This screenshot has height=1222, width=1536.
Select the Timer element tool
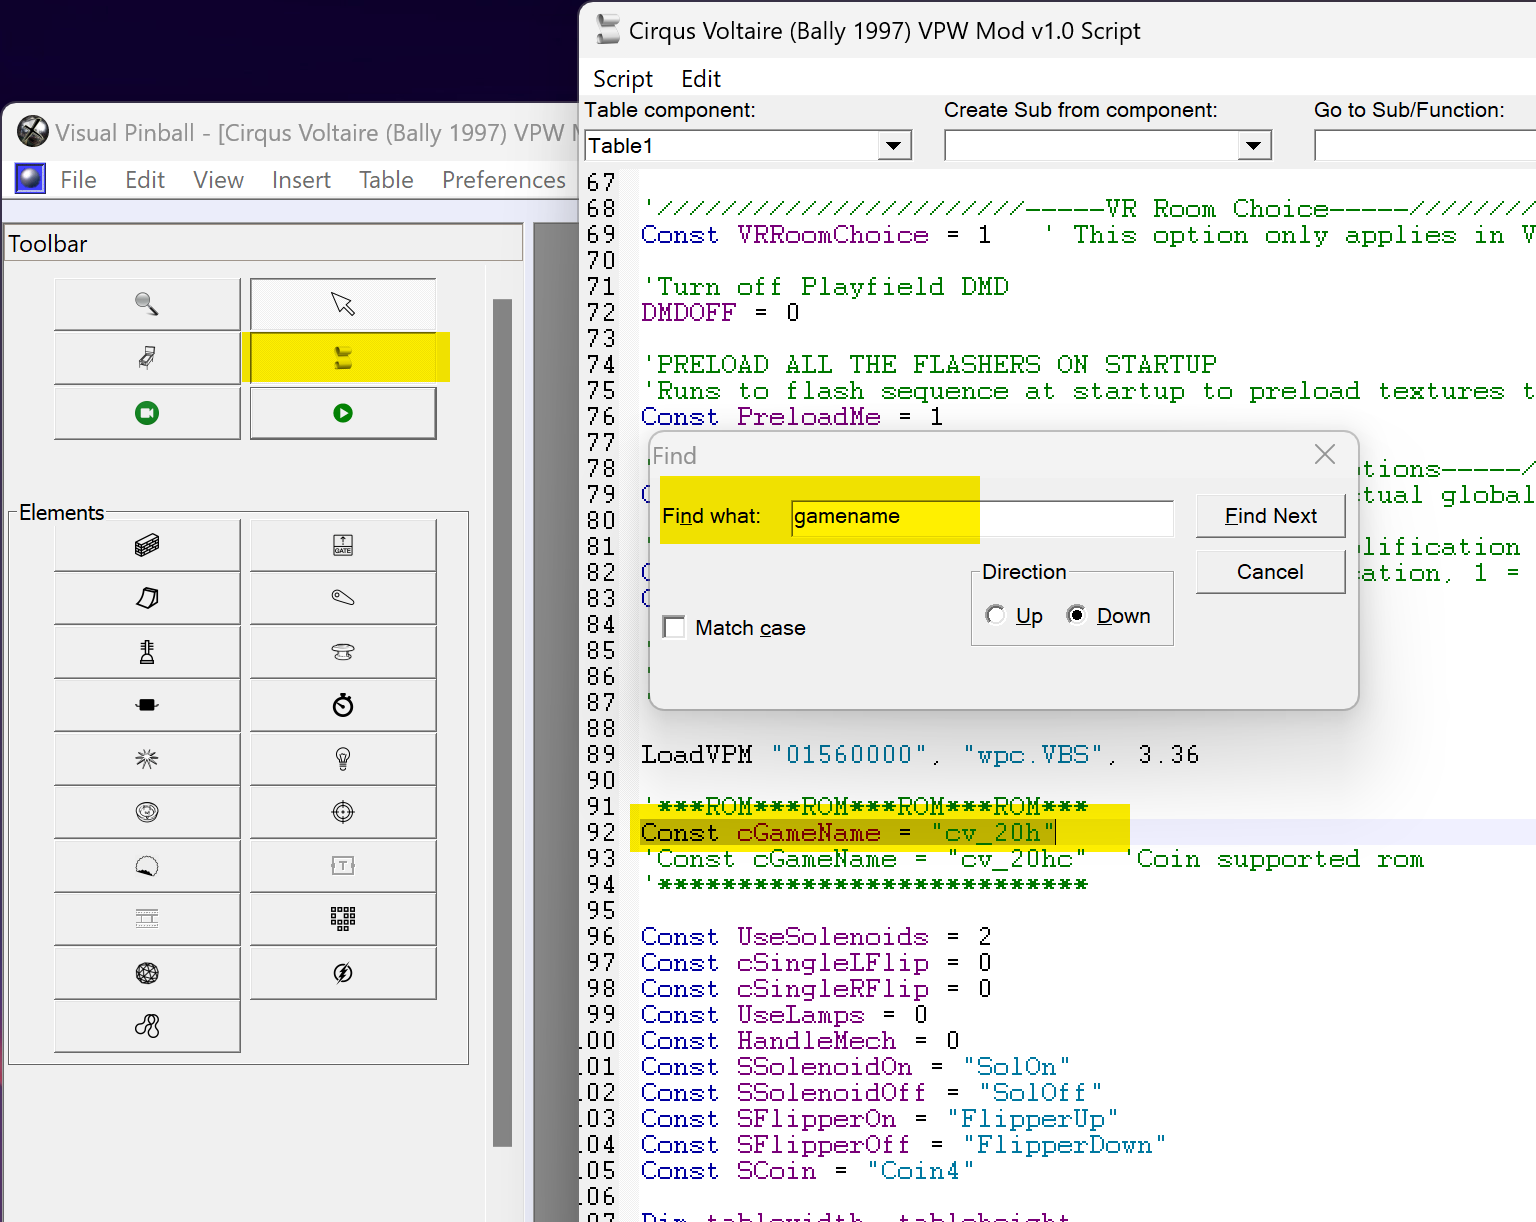(343, 704)
